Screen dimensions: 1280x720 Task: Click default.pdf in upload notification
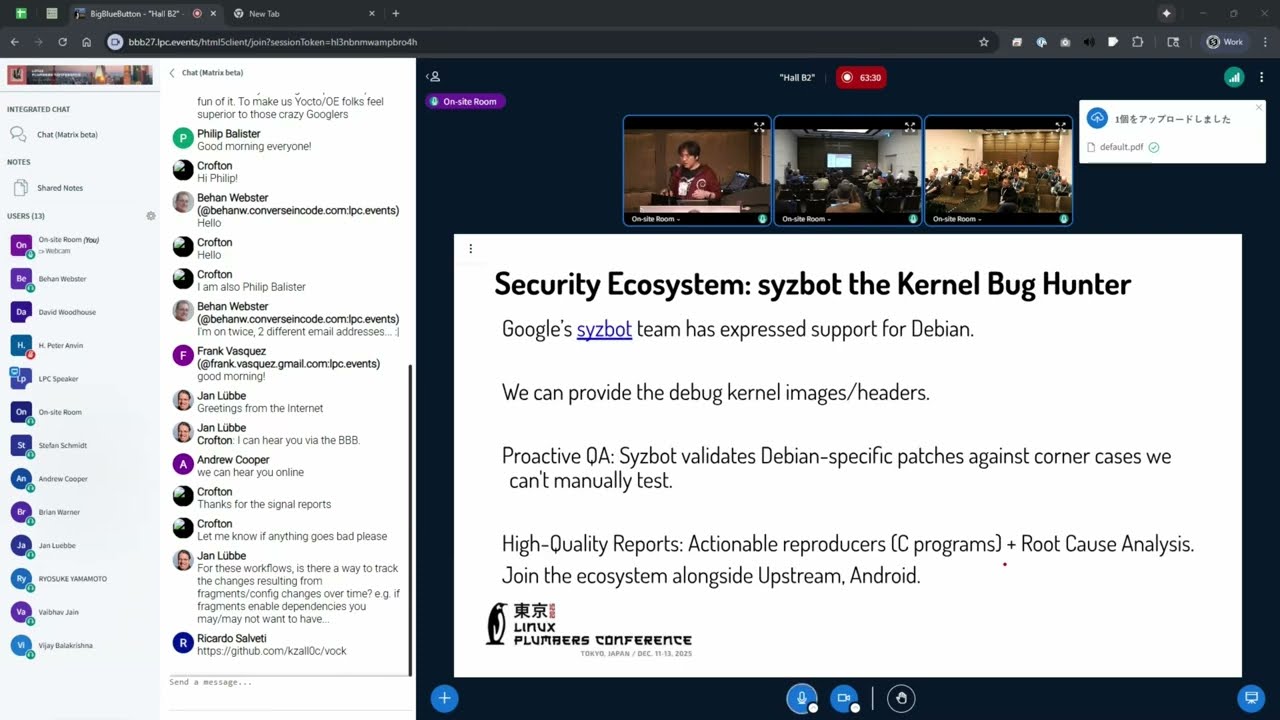(x=1121, y=147)
